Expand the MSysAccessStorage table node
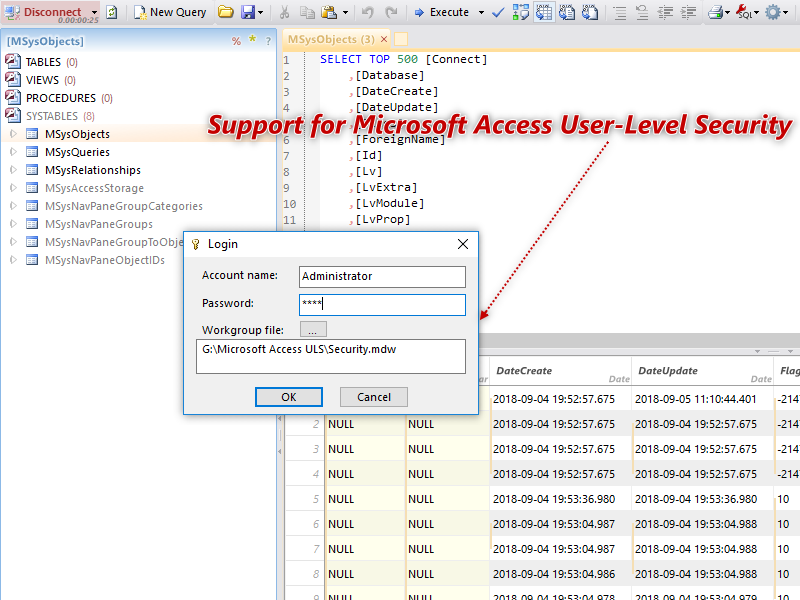The image size is (800, 600). tap(13, 188)
